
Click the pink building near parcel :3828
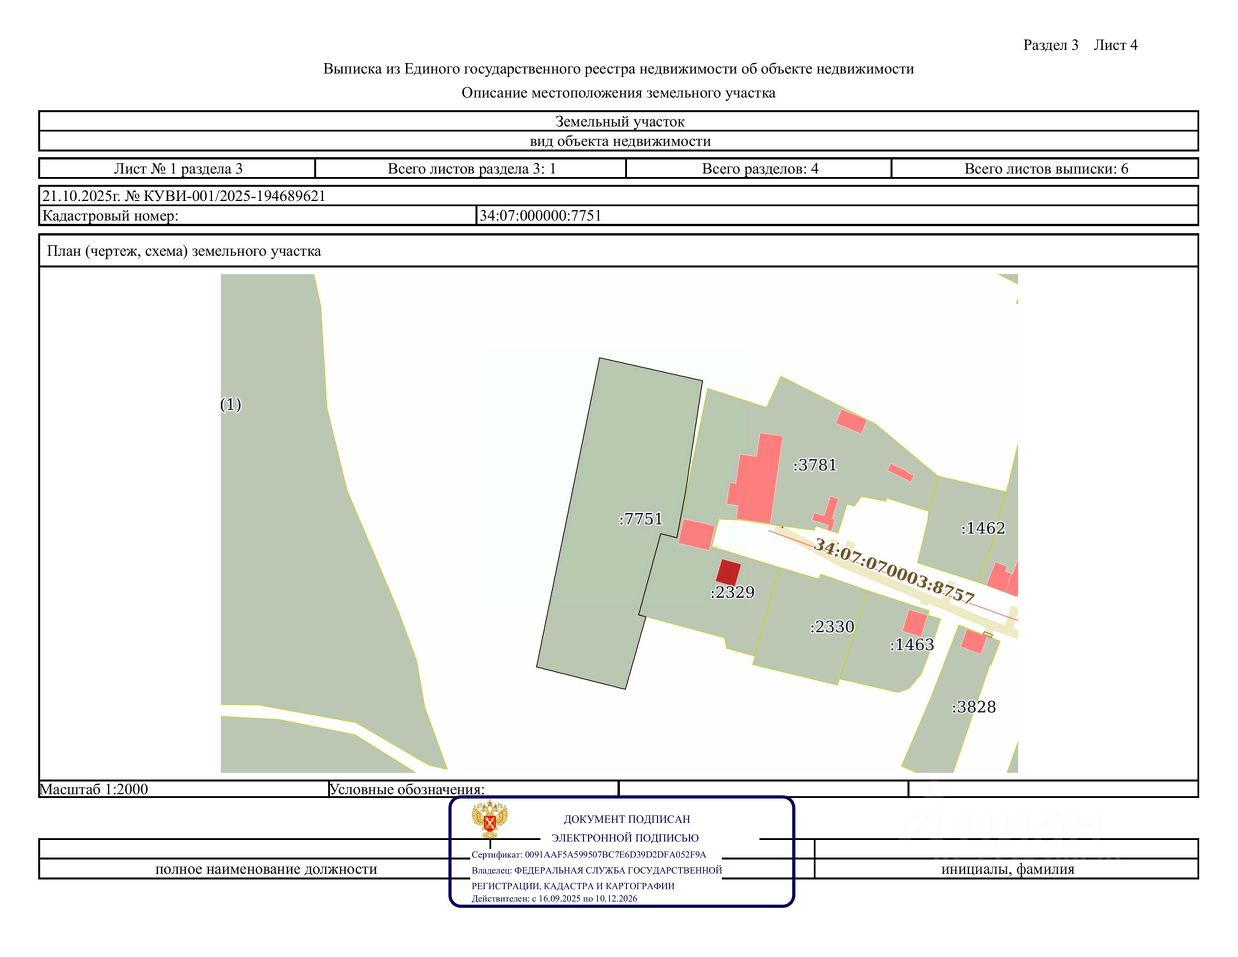[x=974, y=641]
